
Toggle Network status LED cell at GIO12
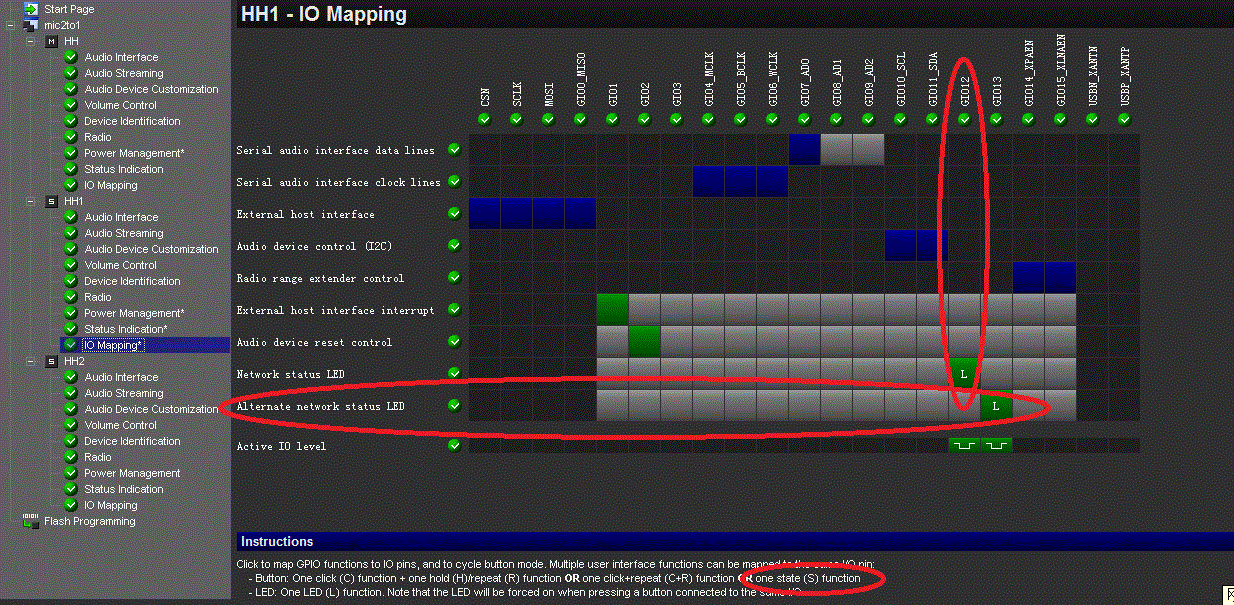click(x=964, y=374)
